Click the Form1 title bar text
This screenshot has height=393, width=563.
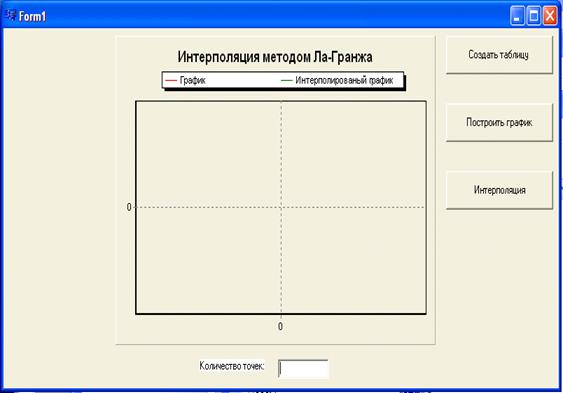point(32,16)
